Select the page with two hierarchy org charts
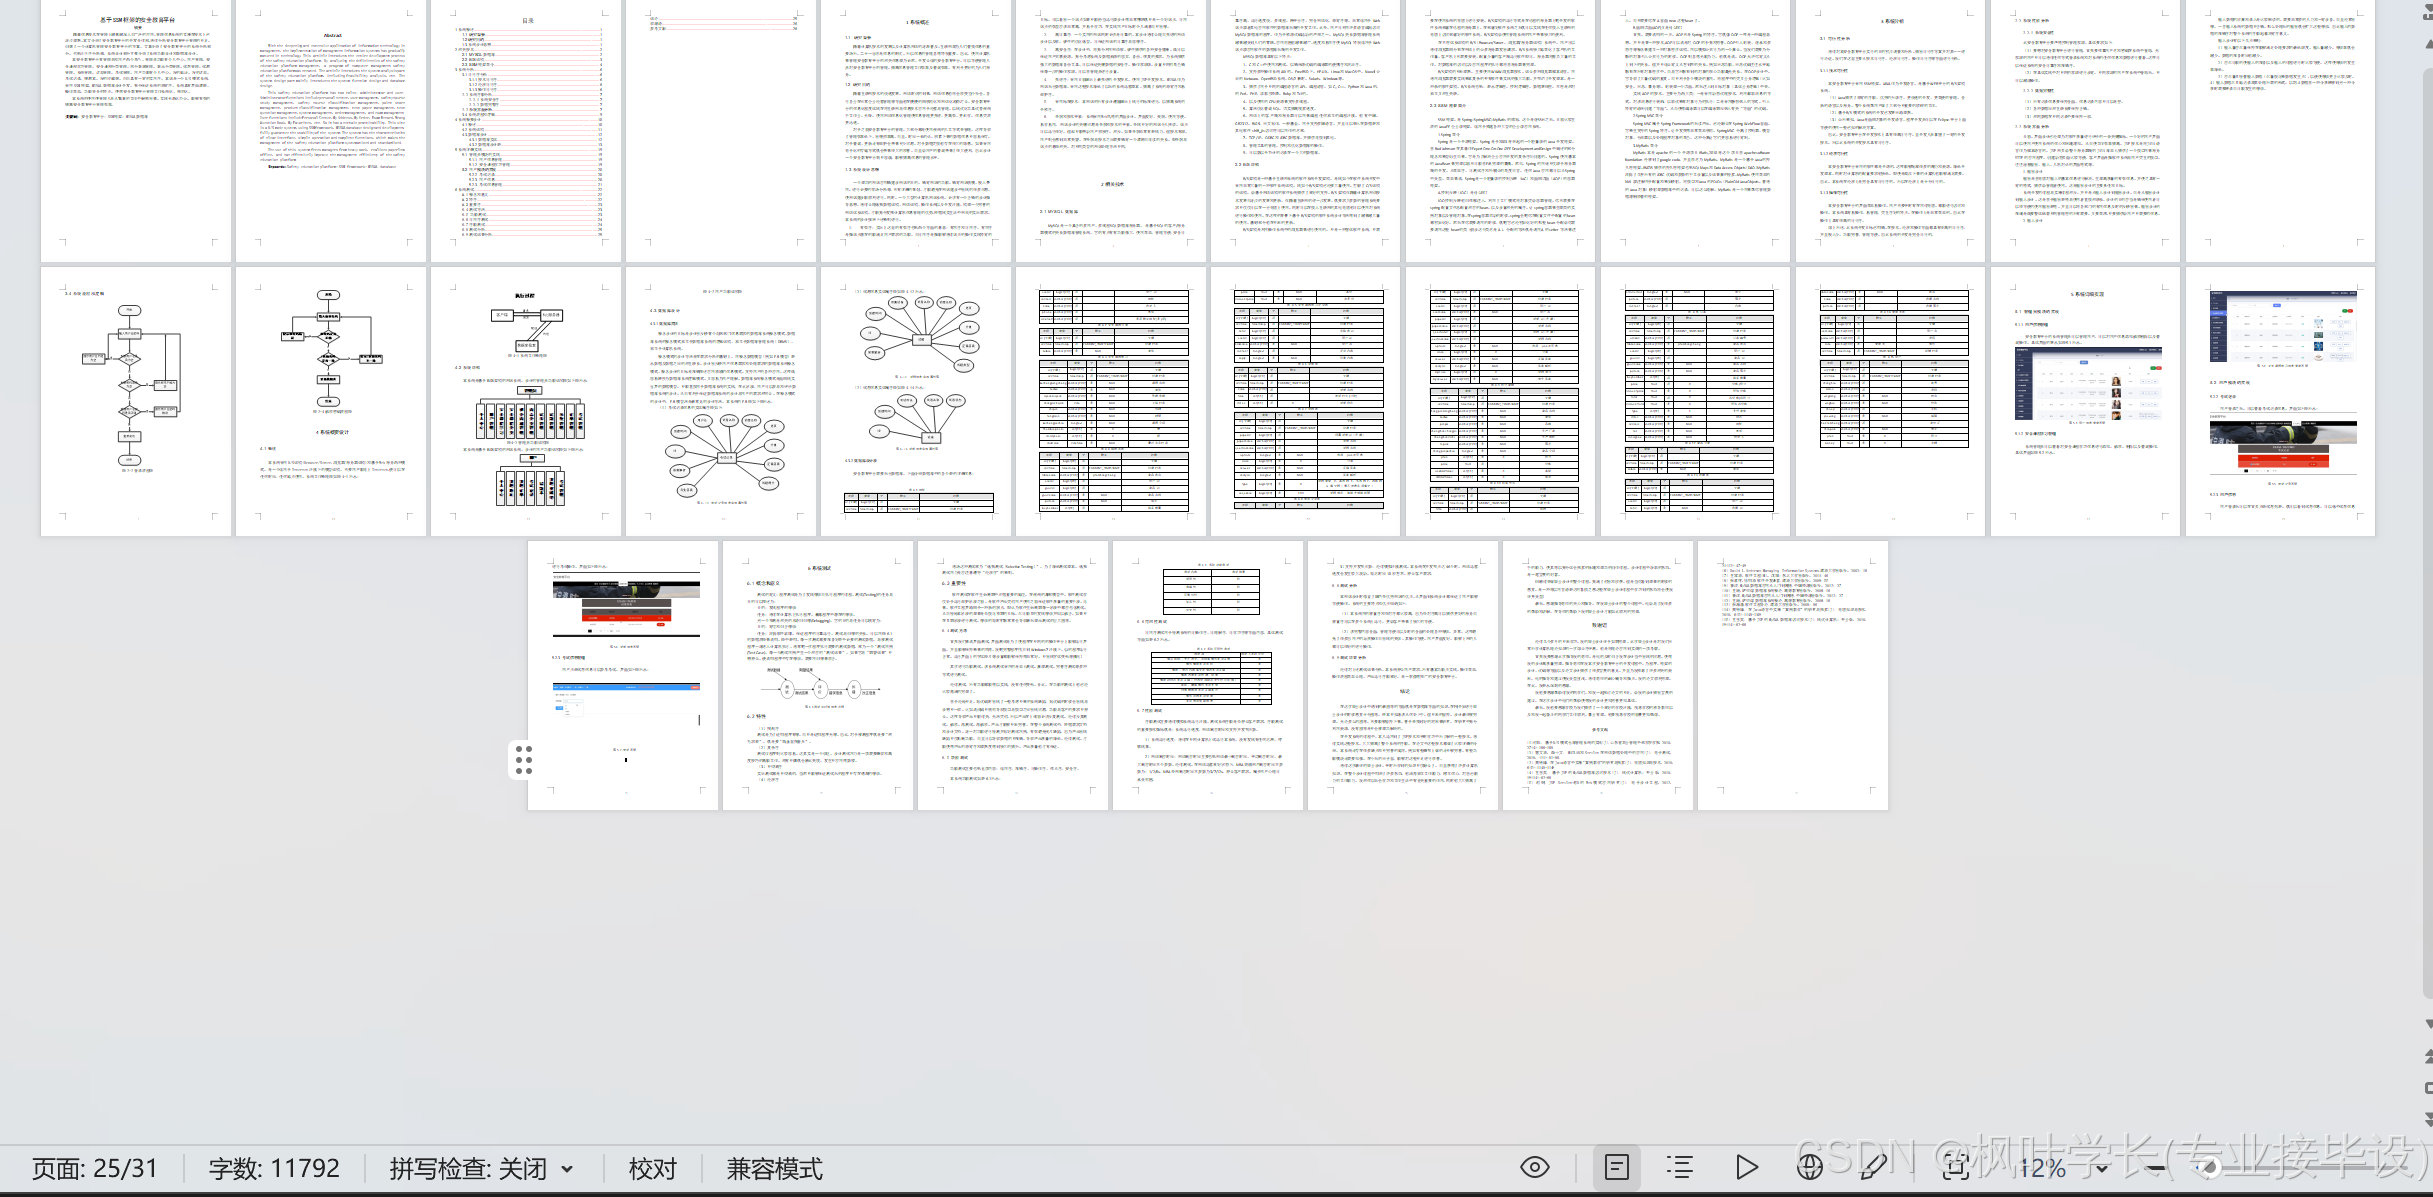 526,401
